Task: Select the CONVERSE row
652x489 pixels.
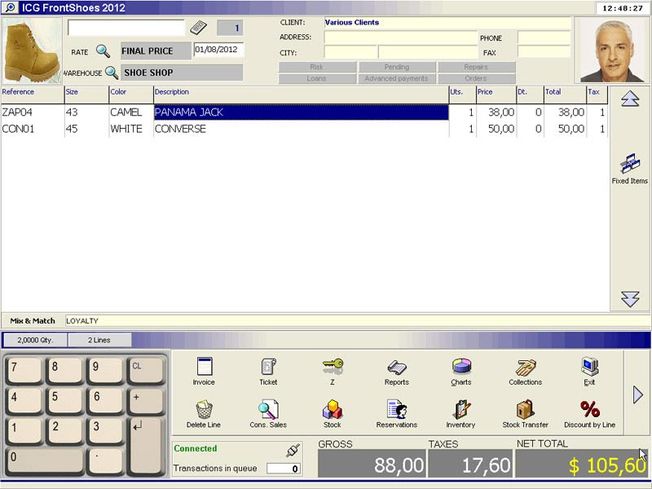Action: click(x=304, y=129)
